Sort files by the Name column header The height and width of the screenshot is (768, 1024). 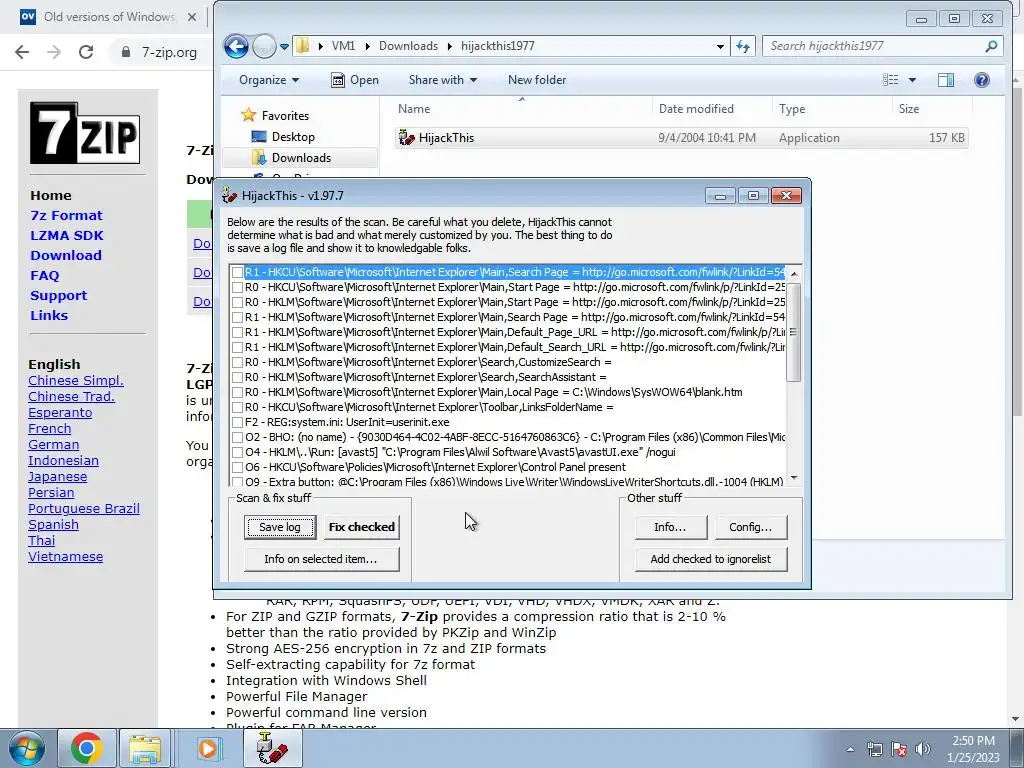coord(522,109)
